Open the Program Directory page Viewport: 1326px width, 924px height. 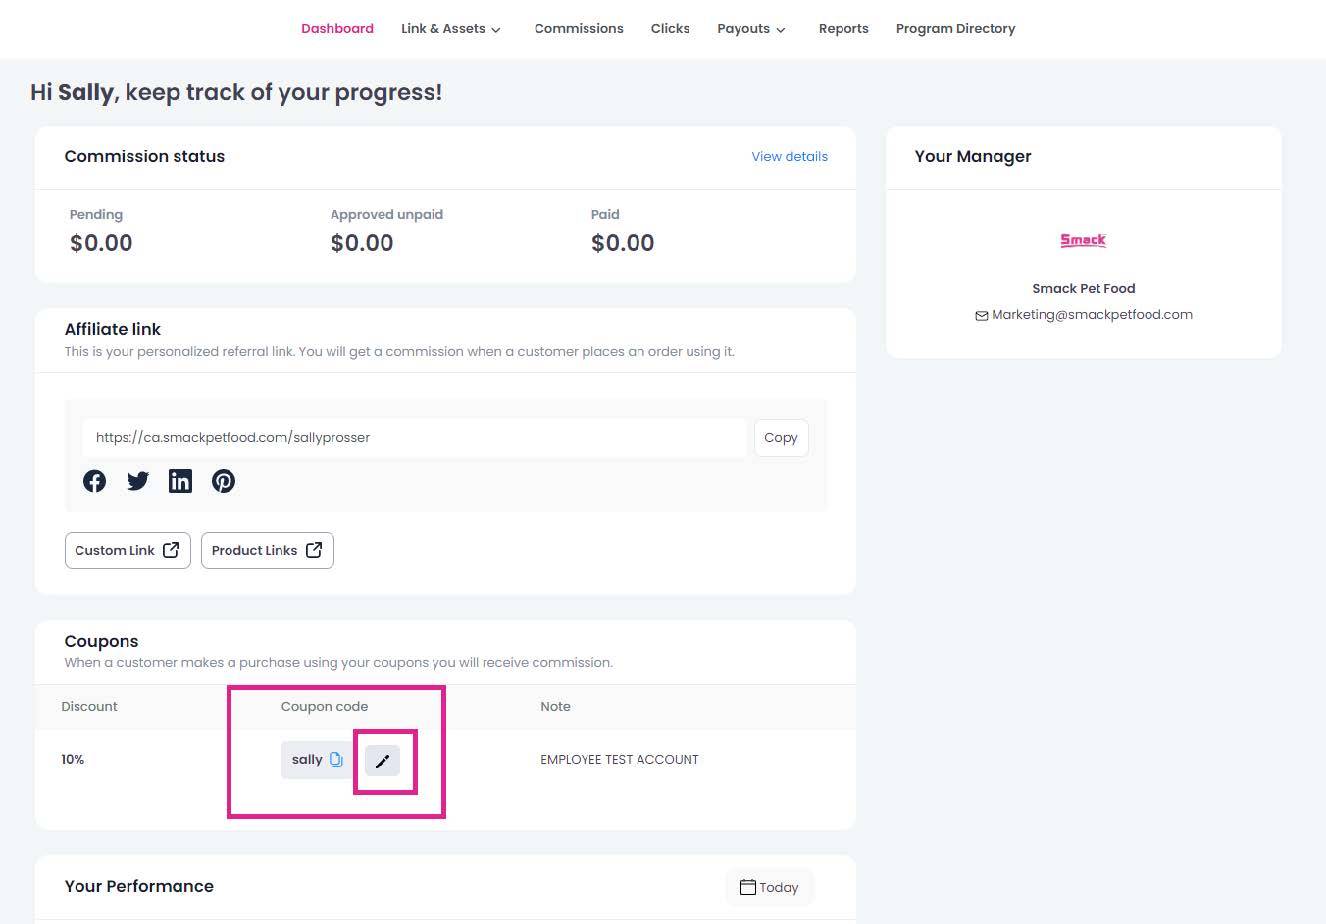pos(955,29)
